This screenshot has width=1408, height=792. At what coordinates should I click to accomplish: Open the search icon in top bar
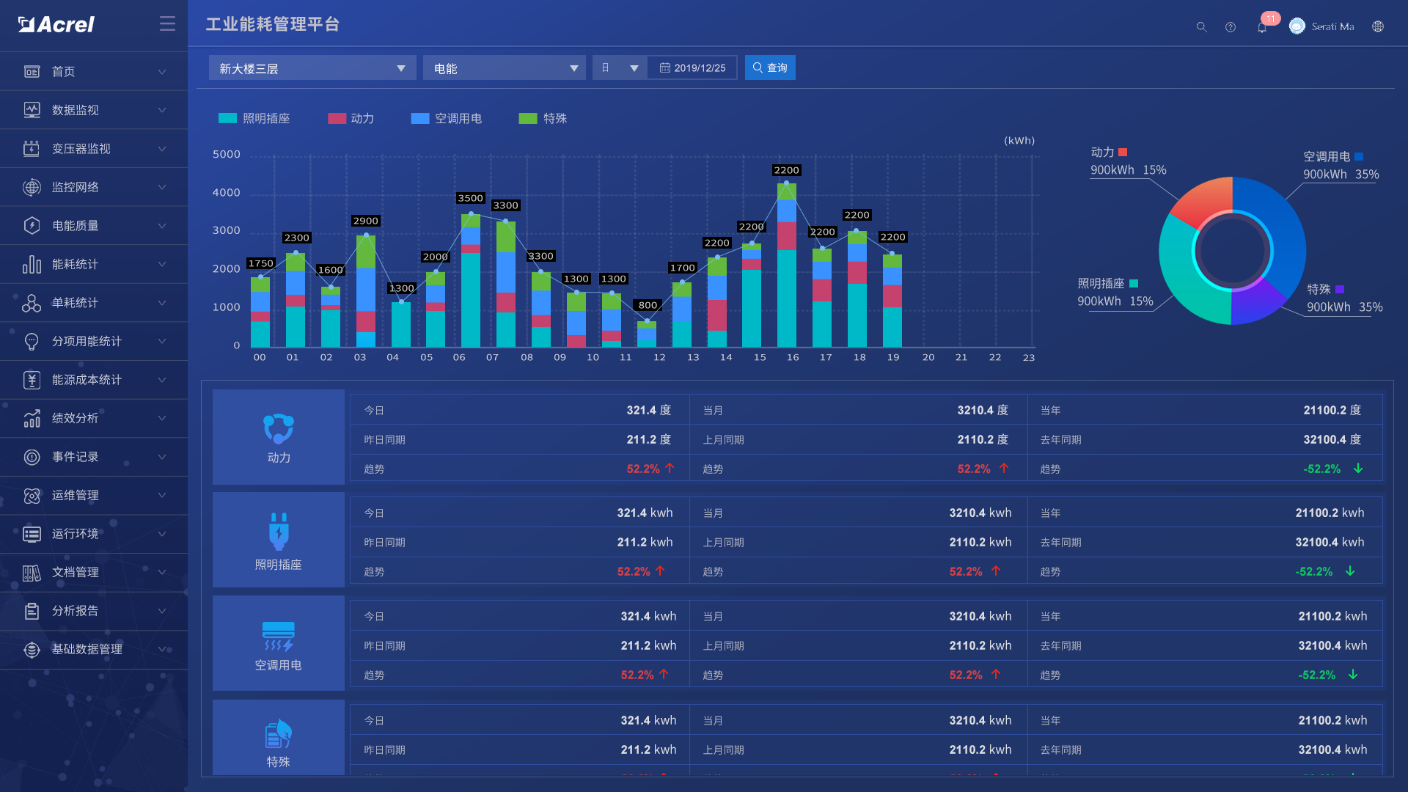click(1201, 27)
